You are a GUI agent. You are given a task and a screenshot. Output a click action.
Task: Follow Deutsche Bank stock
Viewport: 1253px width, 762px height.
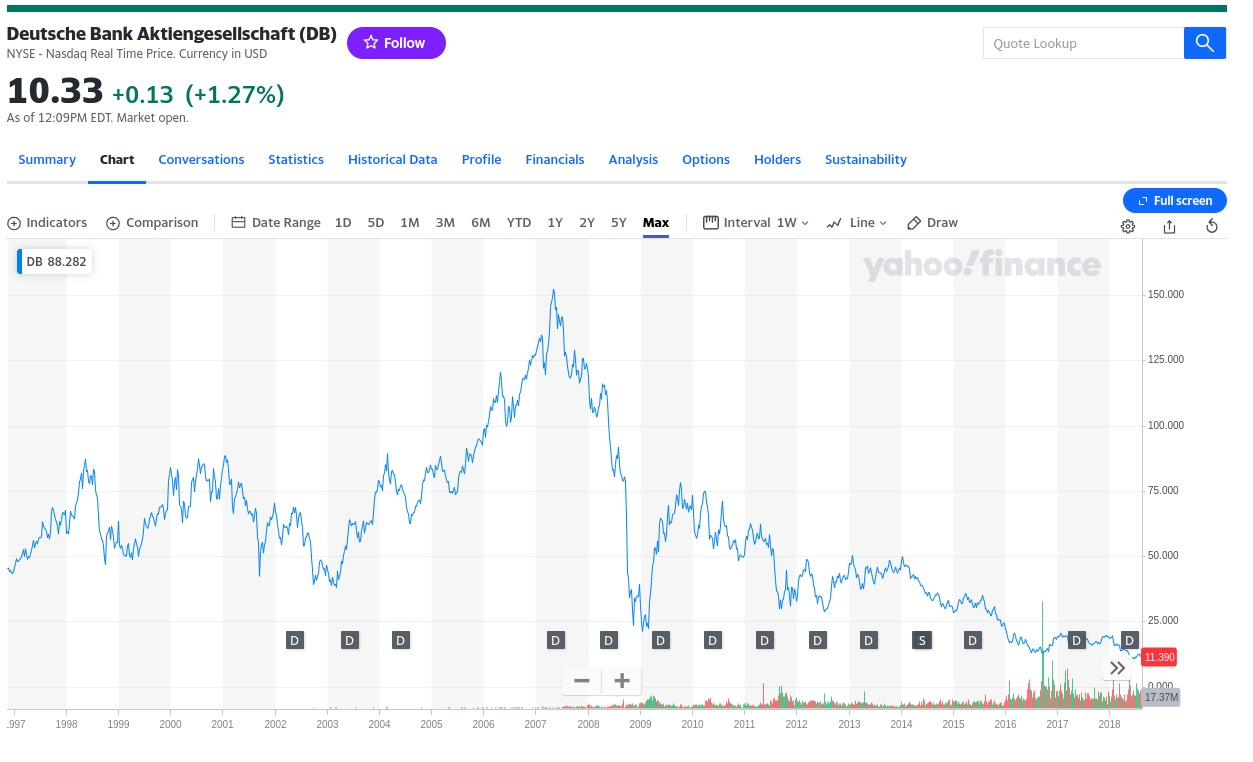coord(396,43)
